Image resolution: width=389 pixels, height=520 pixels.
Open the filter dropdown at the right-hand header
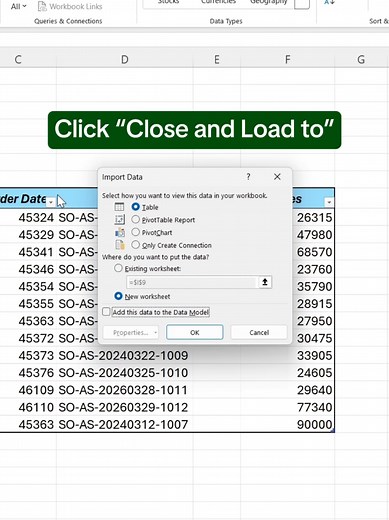pos(329,202)
